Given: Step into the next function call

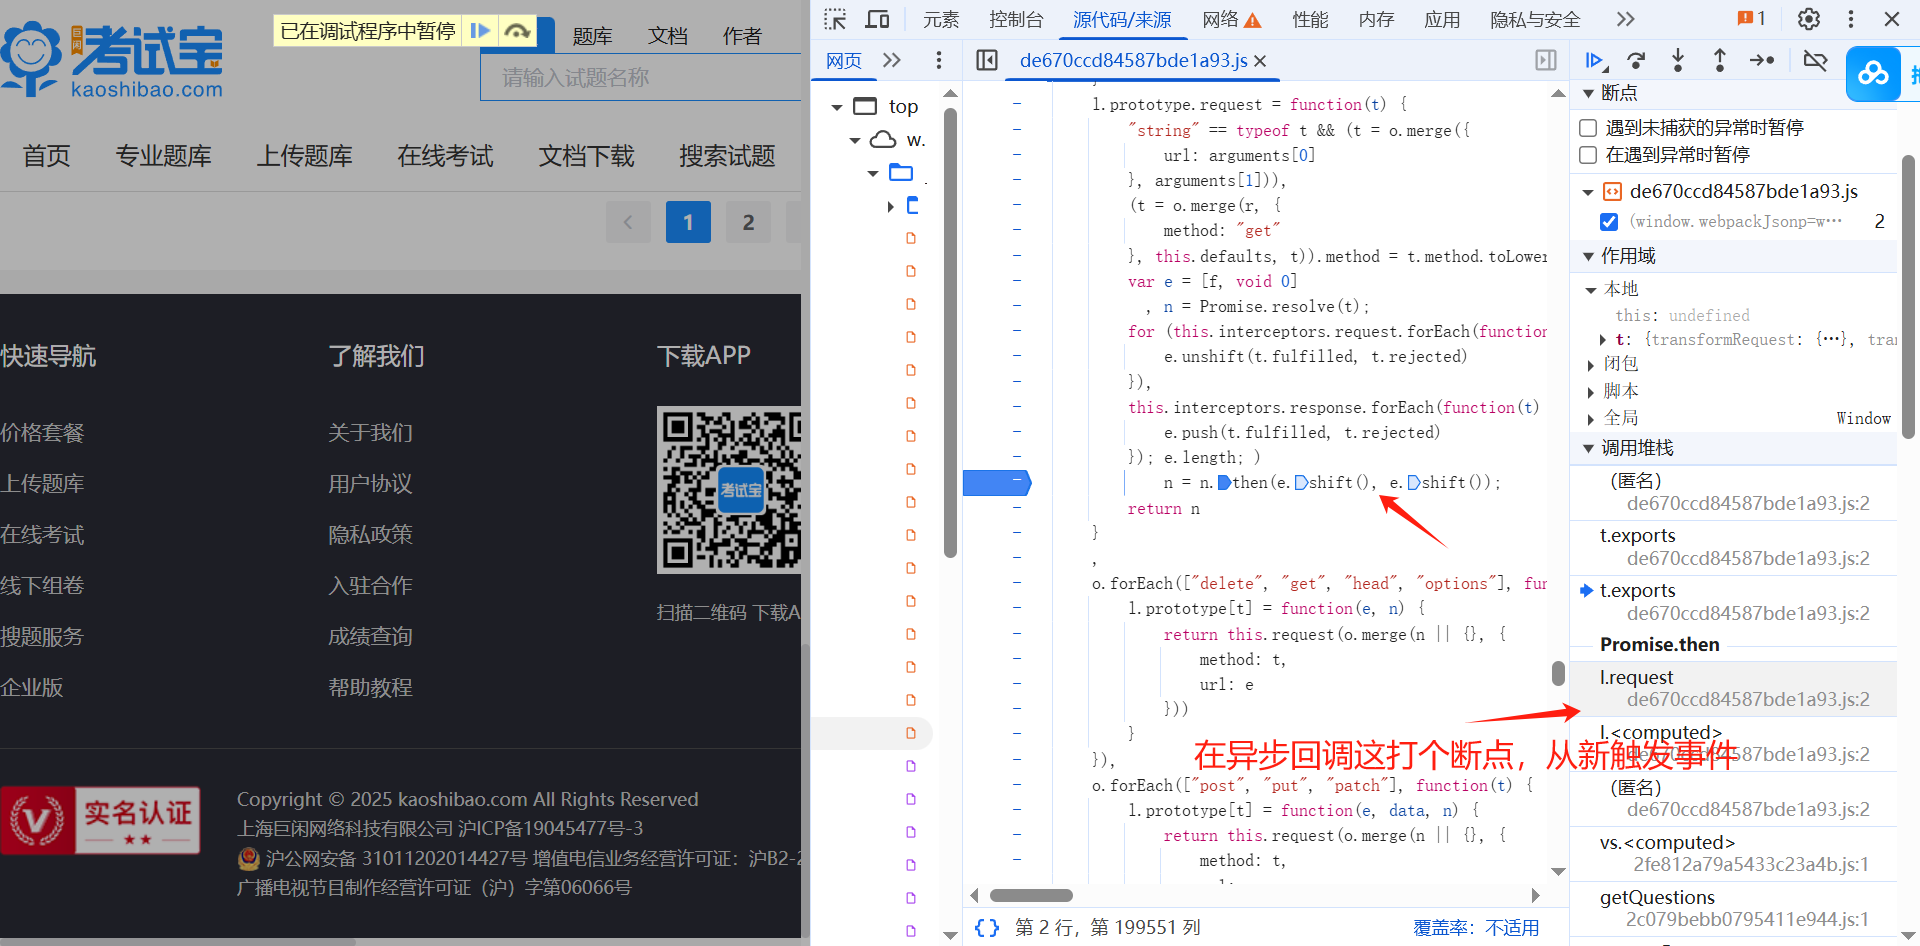Looking at the screenshot, I should click(x=1678, y=61).
